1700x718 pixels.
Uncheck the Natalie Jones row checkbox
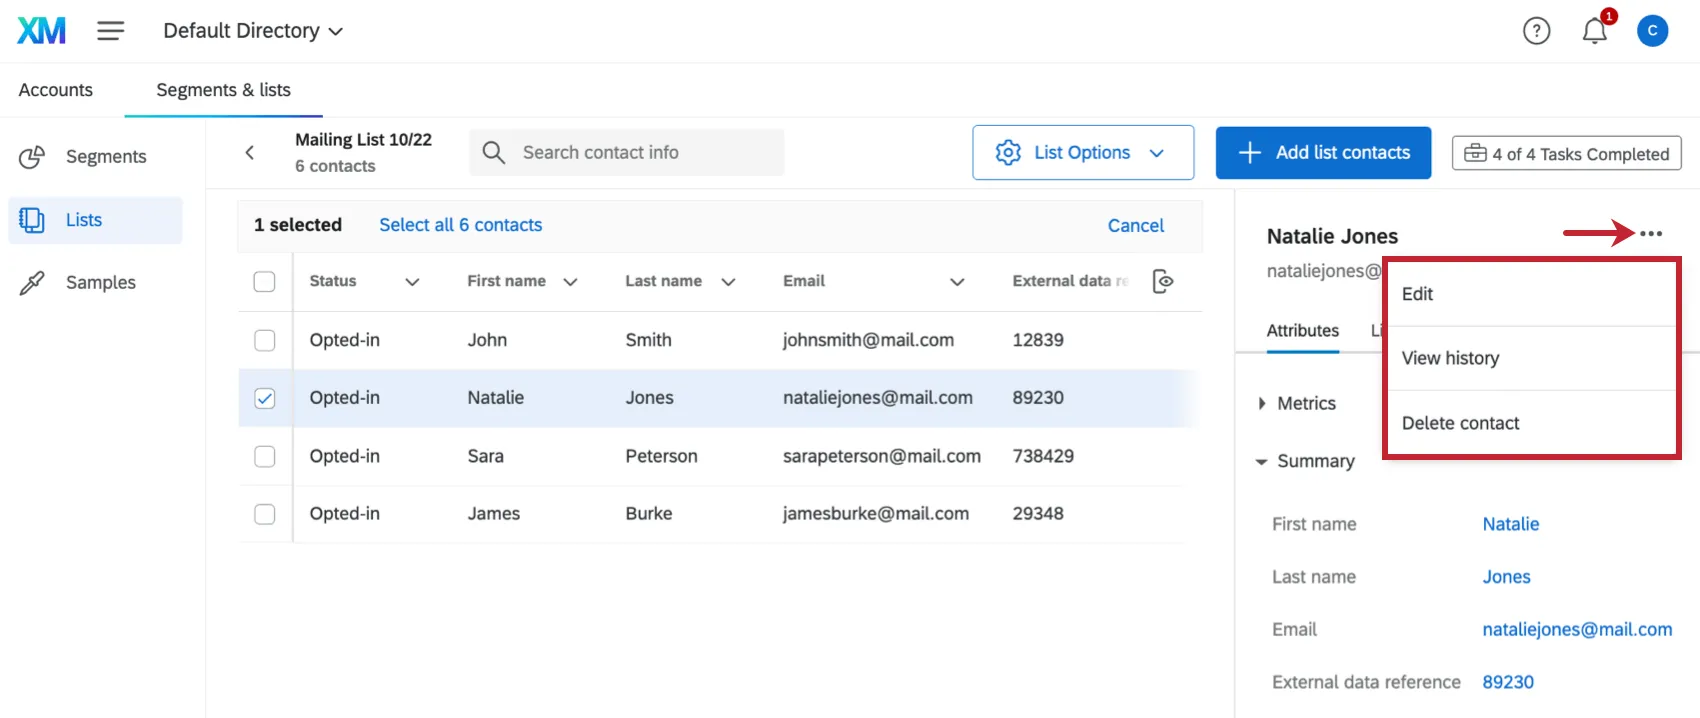[x=264, y=398]
